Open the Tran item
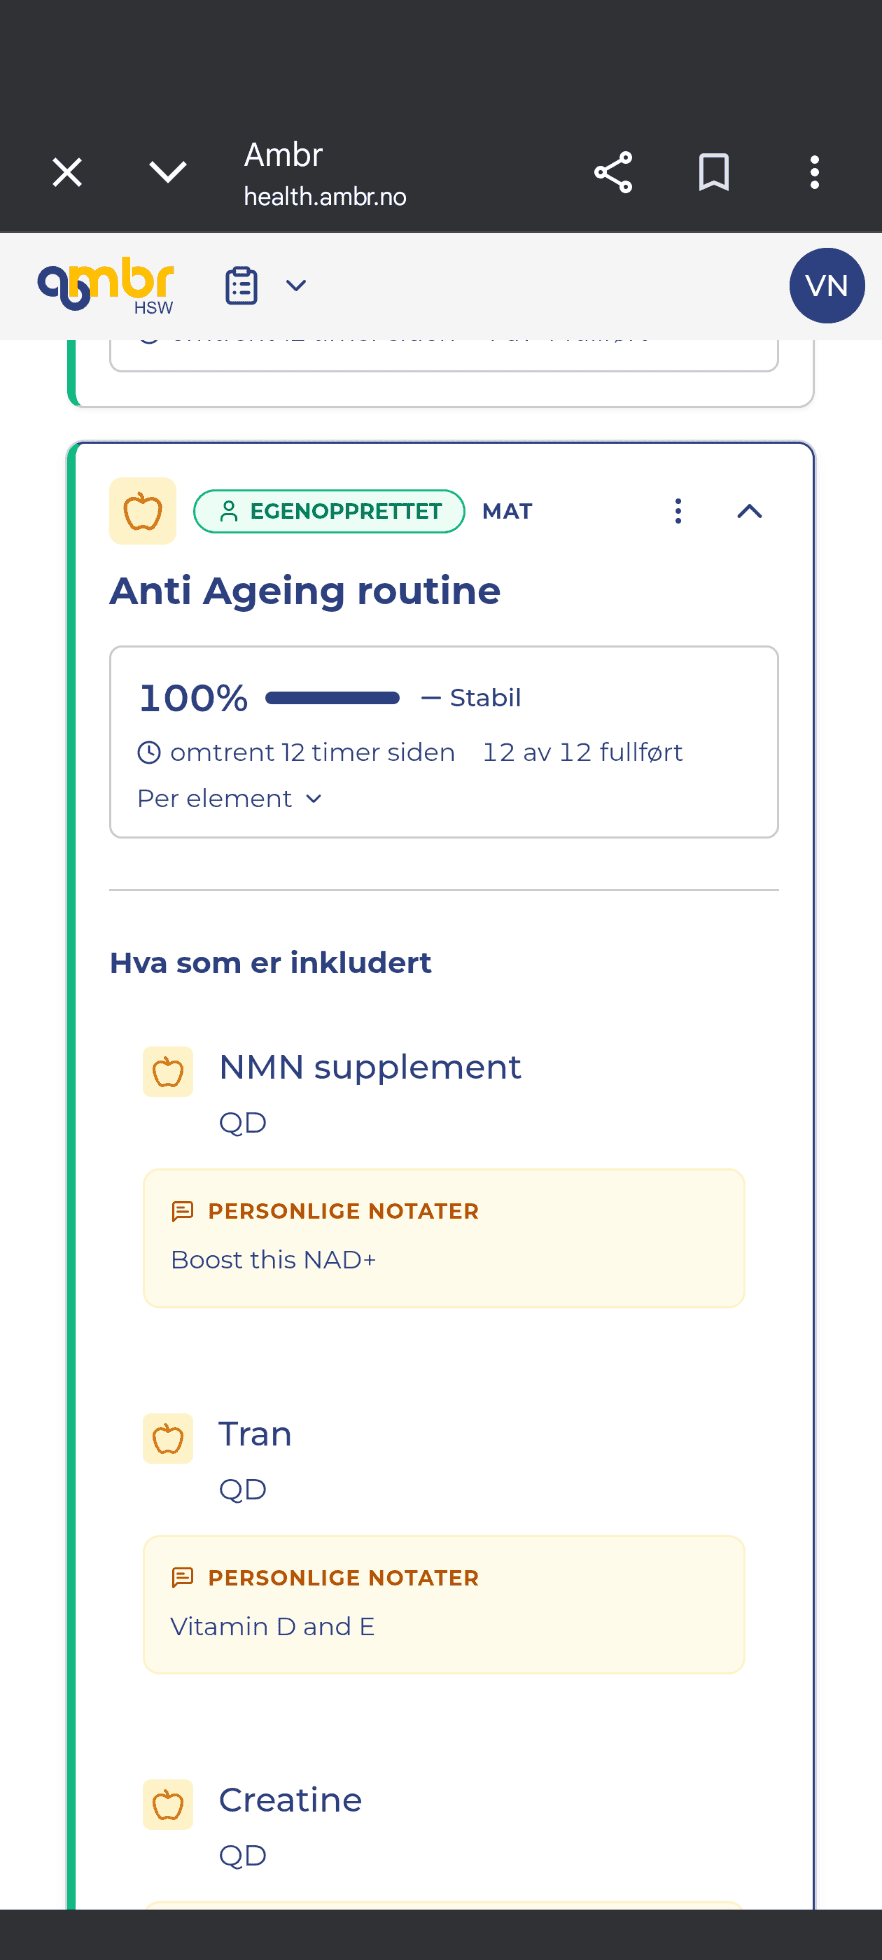Image resolution: width=882 pixels, height=1960 pixels. coord(255,1434)
